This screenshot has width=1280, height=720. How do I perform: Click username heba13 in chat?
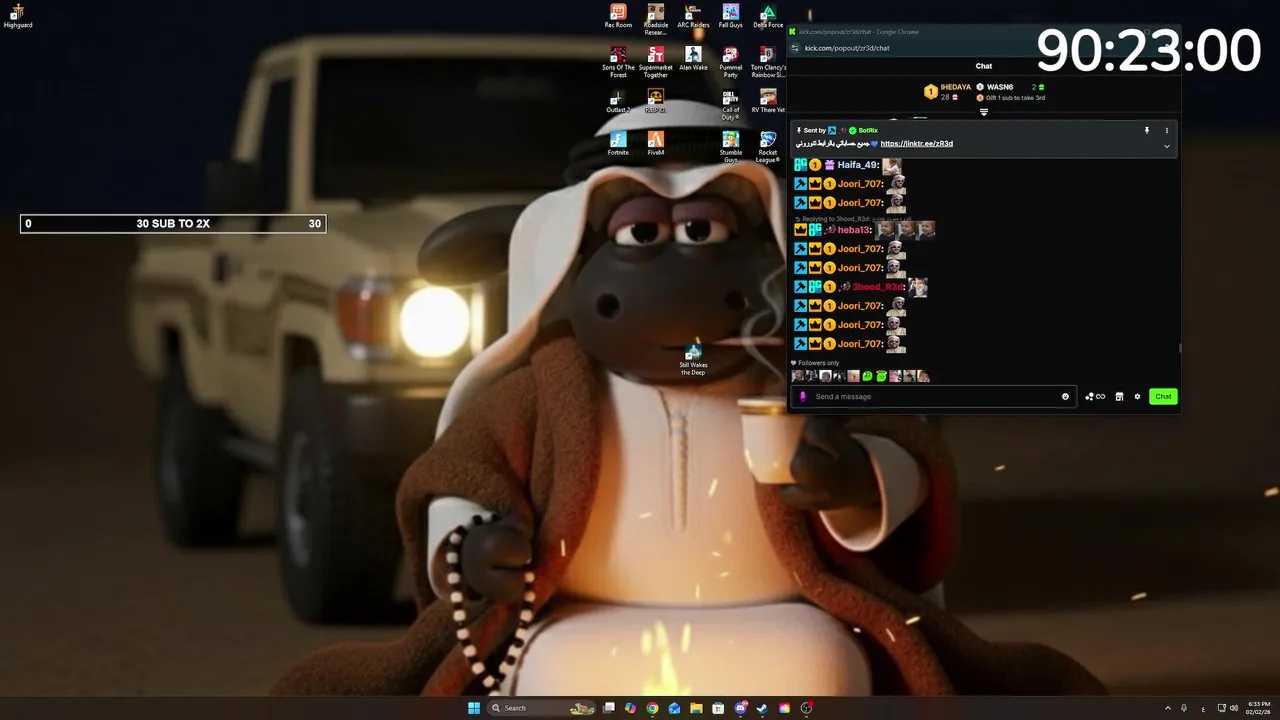pyautogui.click(x=853, y=230)
